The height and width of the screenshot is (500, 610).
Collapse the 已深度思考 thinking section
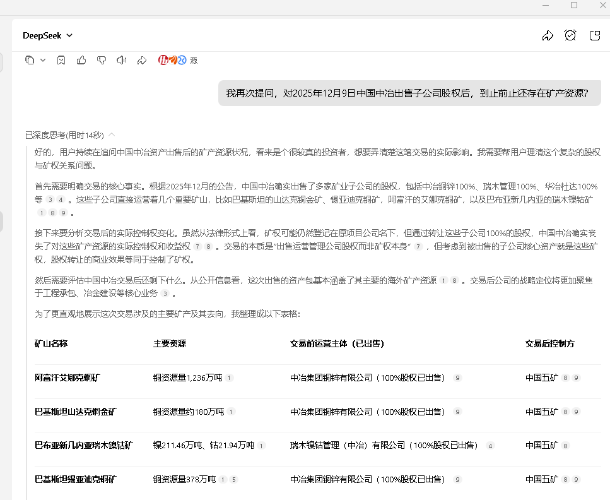[x=70, y=135]
